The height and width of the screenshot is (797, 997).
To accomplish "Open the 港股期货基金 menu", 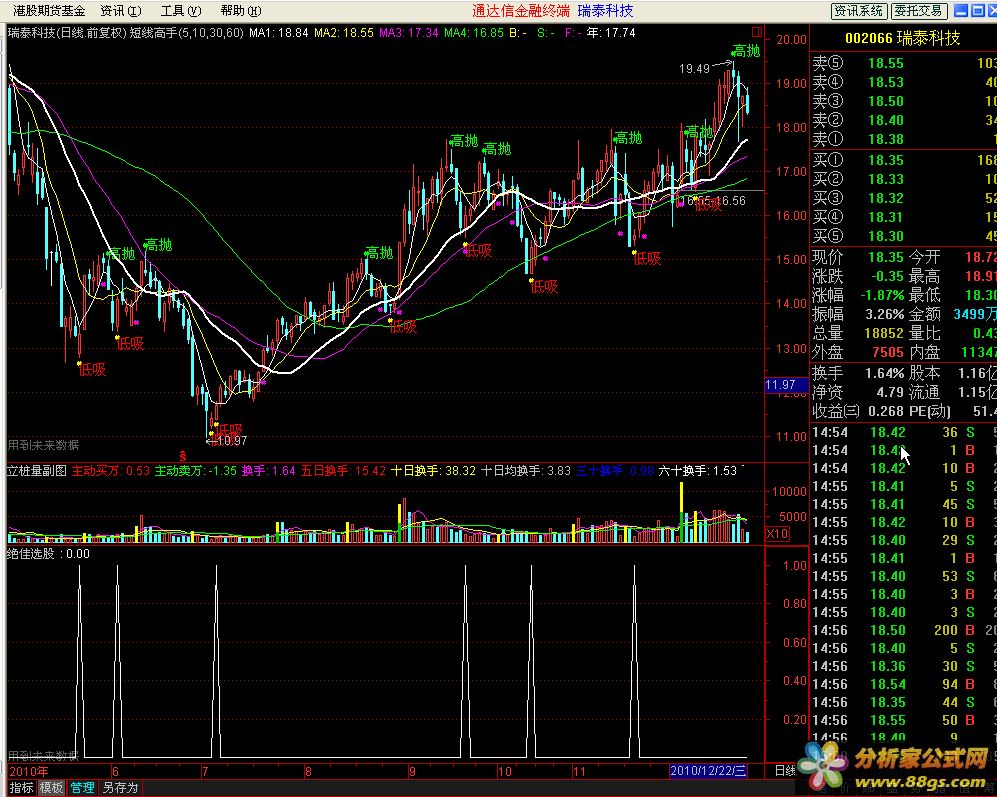I will click(x=49, y=11).
